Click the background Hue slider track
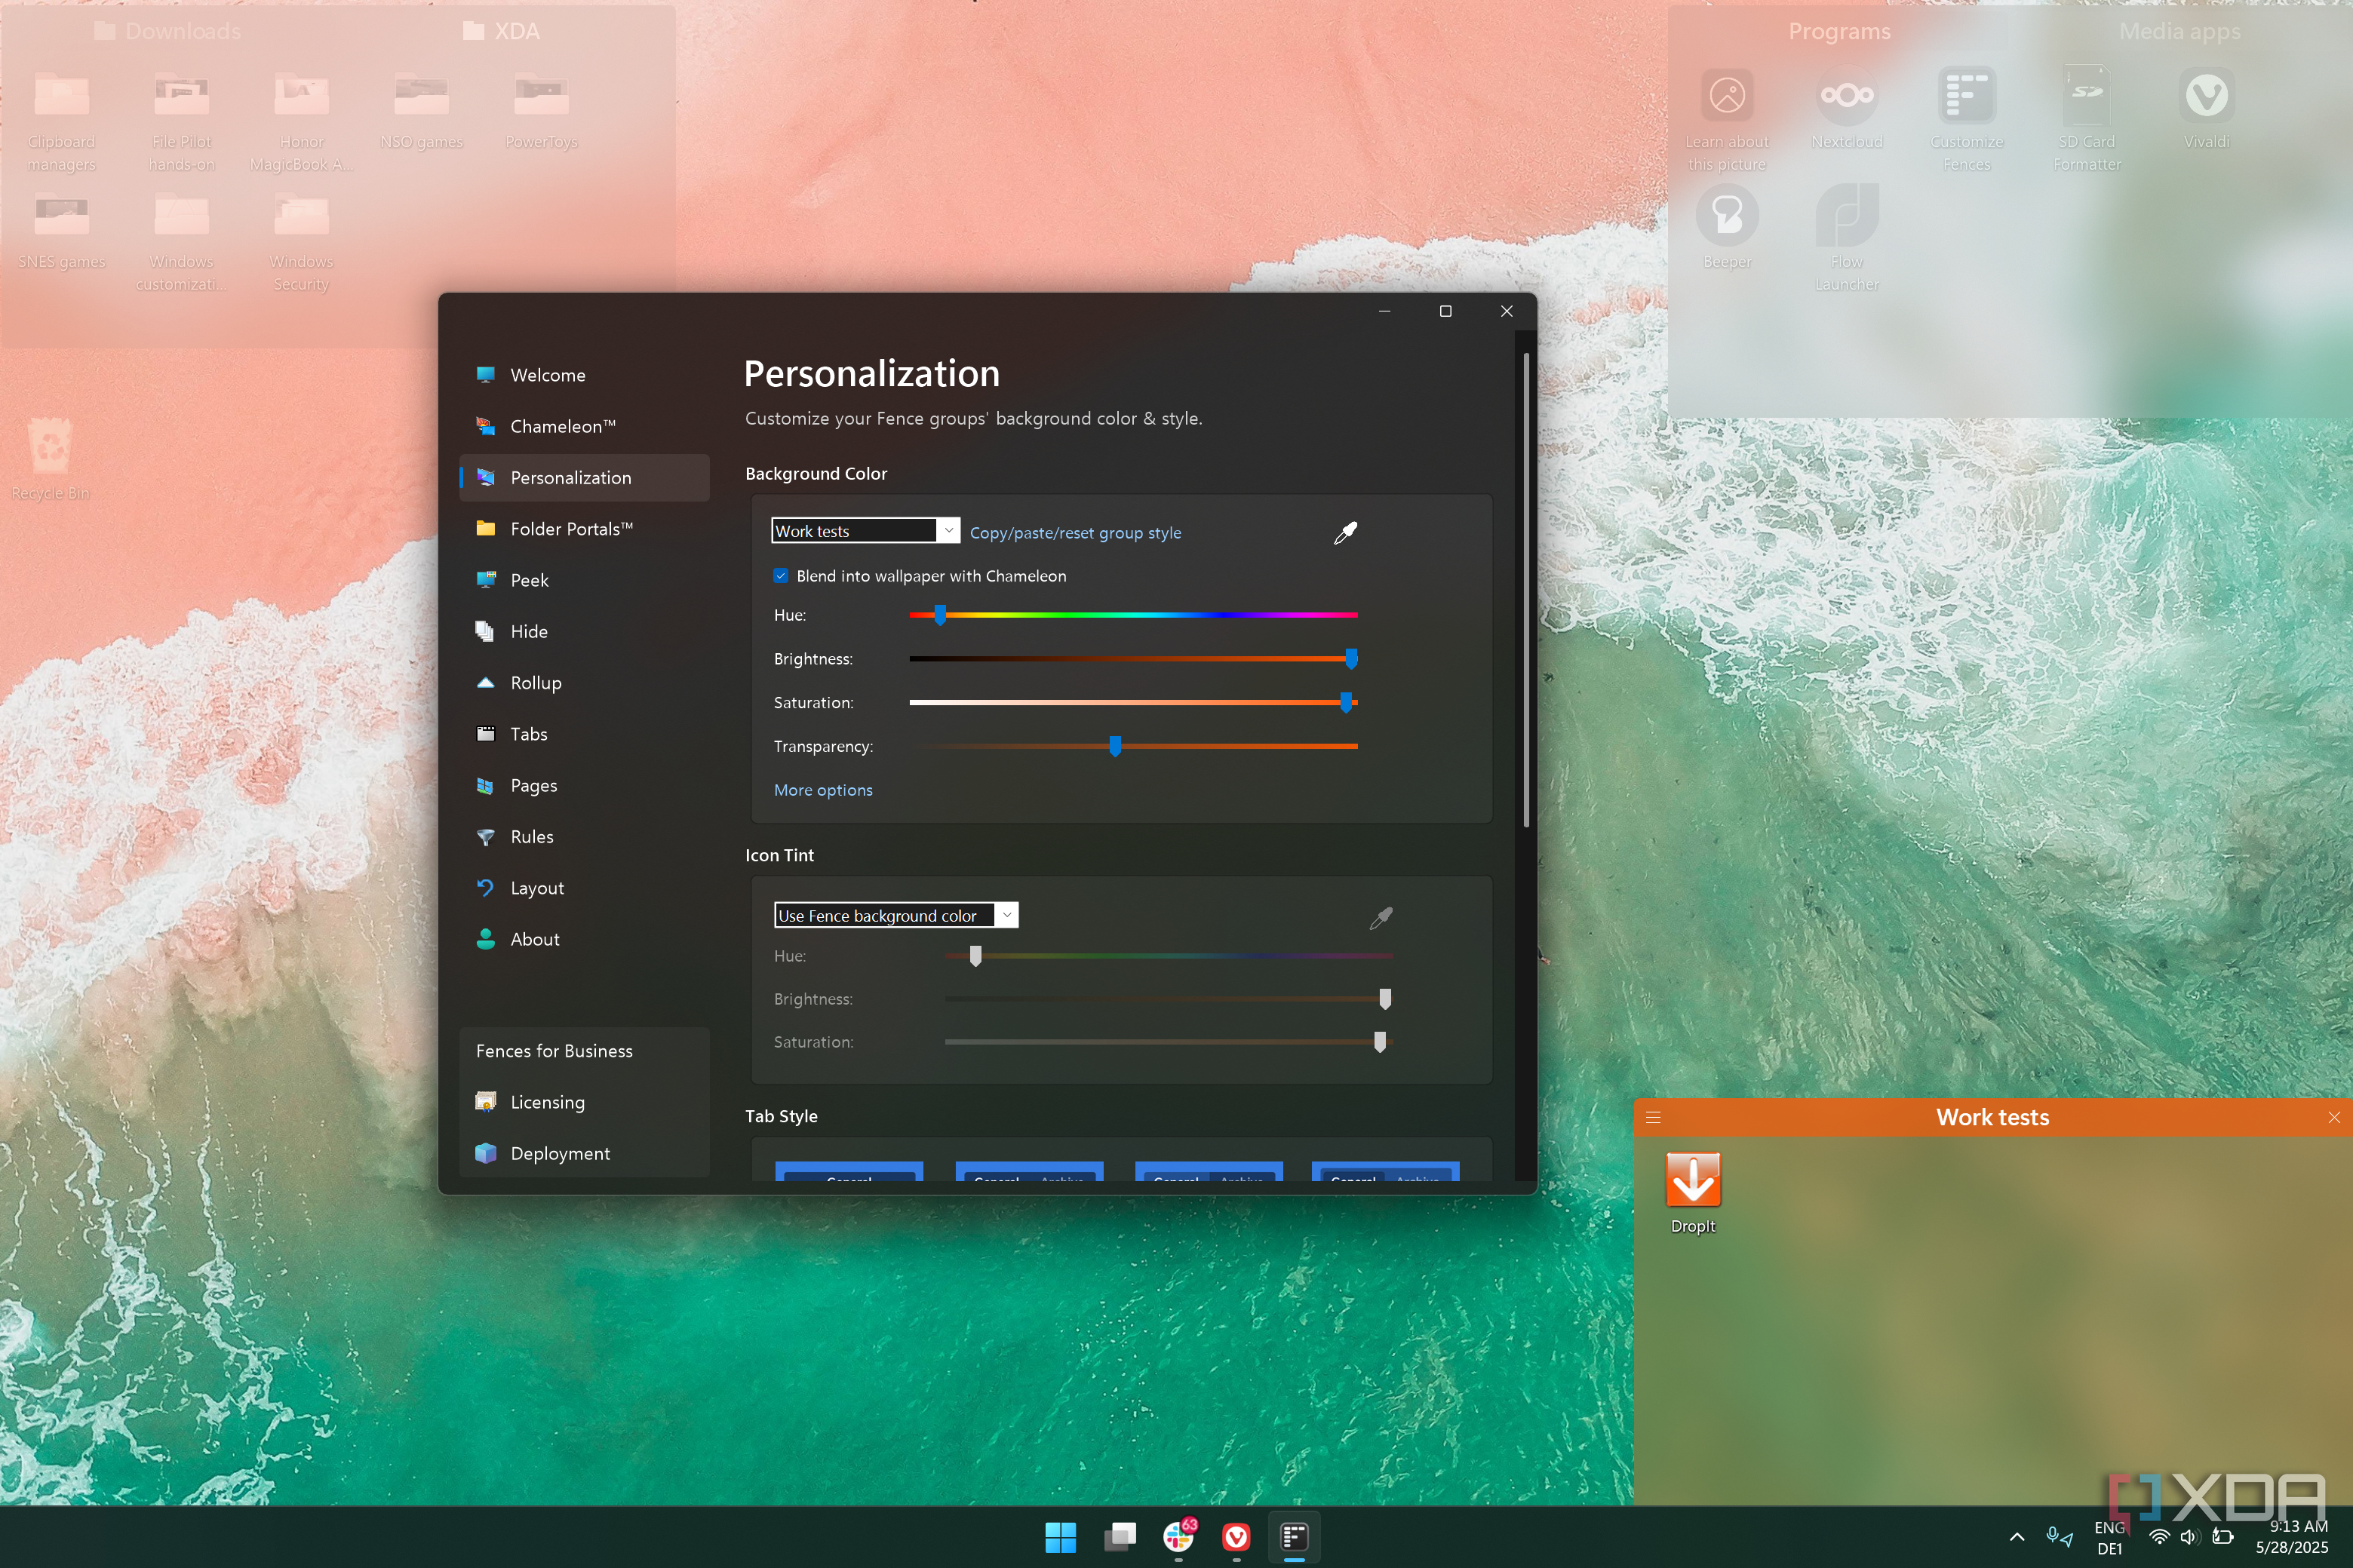2353x1568 pixels. [1133, 615]
